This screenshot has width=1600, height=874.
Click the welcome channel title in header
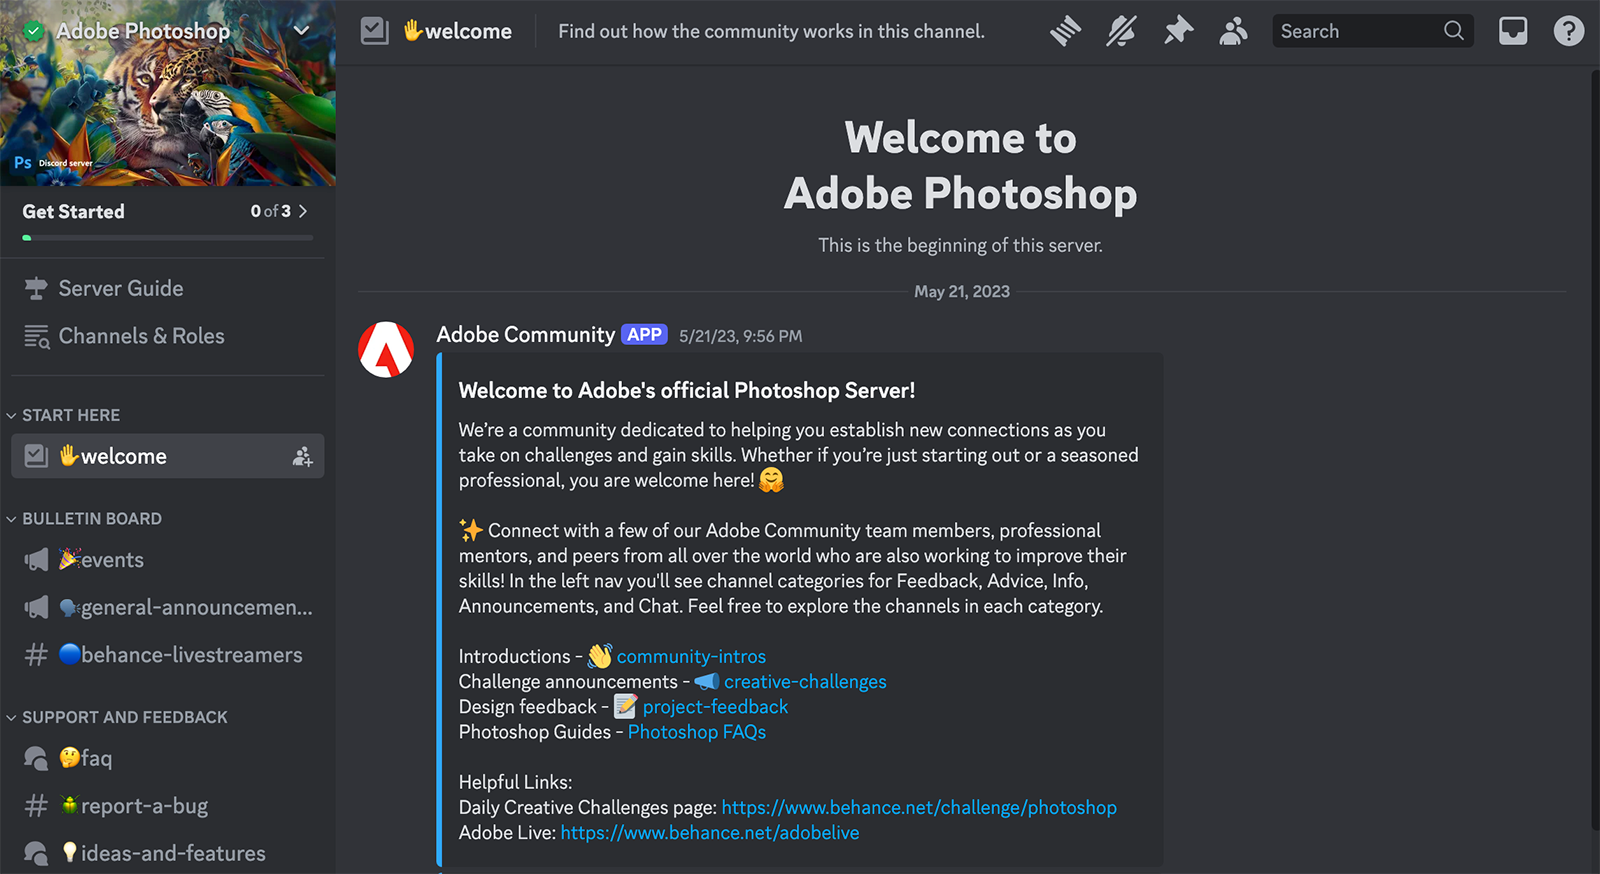point(457,31)
